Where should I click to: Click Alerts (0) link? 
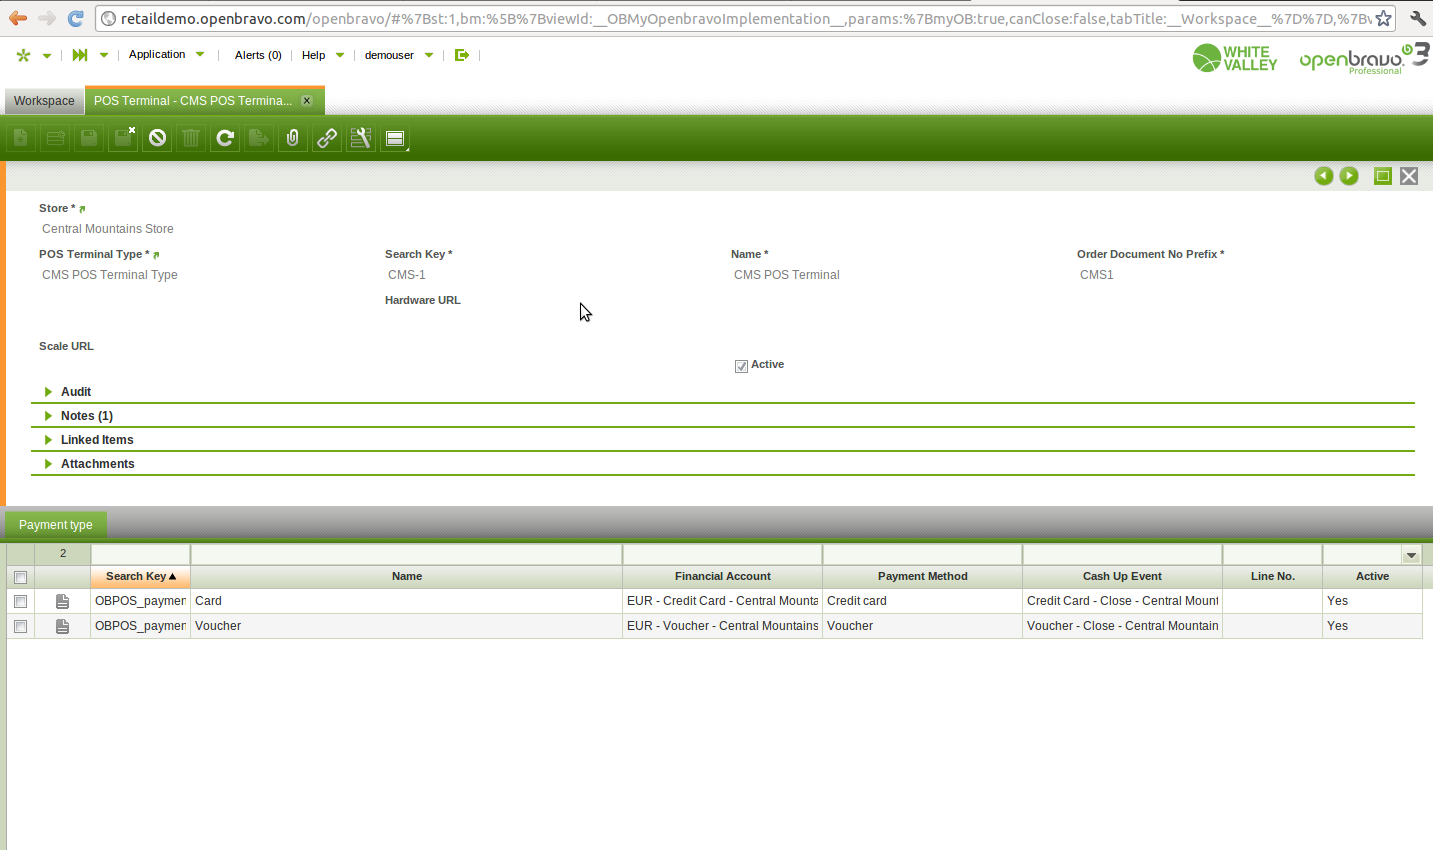258,55
